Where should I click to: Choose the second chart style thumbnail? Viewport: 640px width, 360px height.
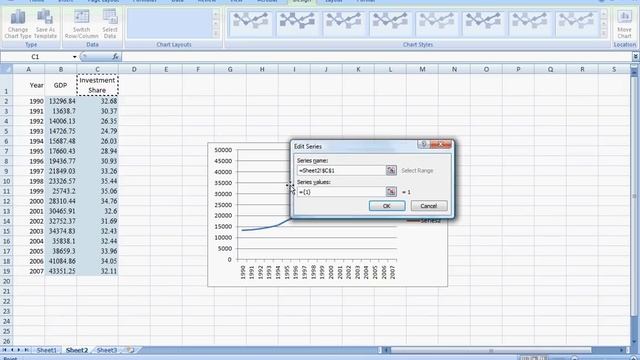tap(297, 24)
